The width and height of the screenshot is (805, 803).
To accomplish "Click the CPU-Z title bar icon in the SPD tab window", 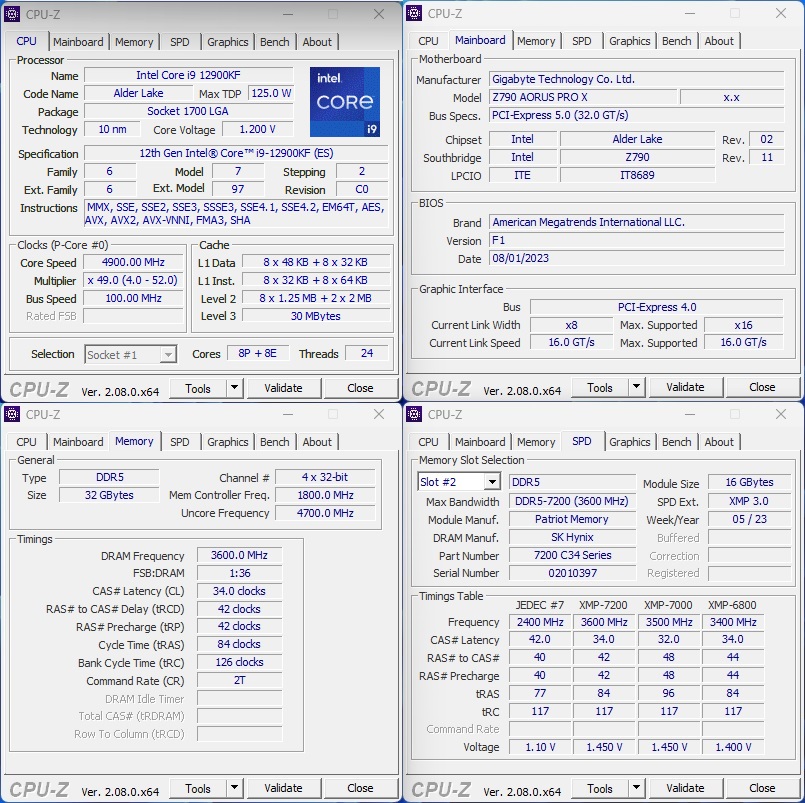I will click(414, 414).
